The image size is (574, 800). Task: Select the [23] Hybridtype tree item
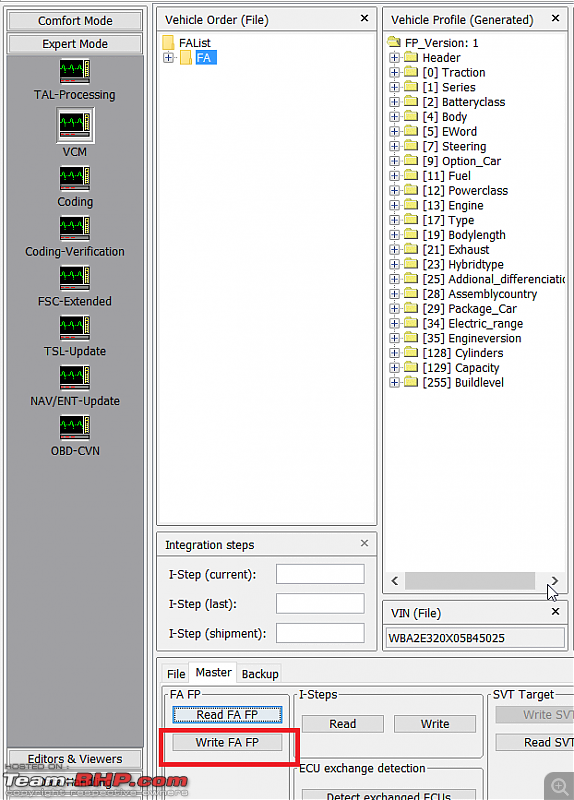coord(463,265)
